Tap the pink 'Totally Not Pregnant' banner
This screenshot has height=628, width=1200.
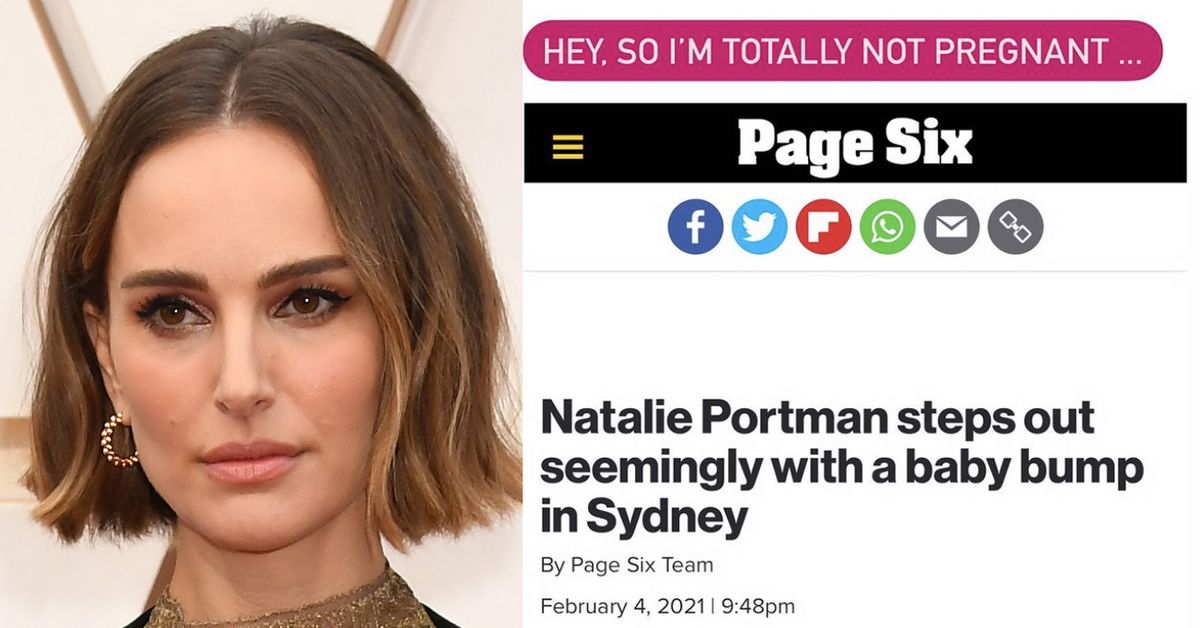(842, 50)
